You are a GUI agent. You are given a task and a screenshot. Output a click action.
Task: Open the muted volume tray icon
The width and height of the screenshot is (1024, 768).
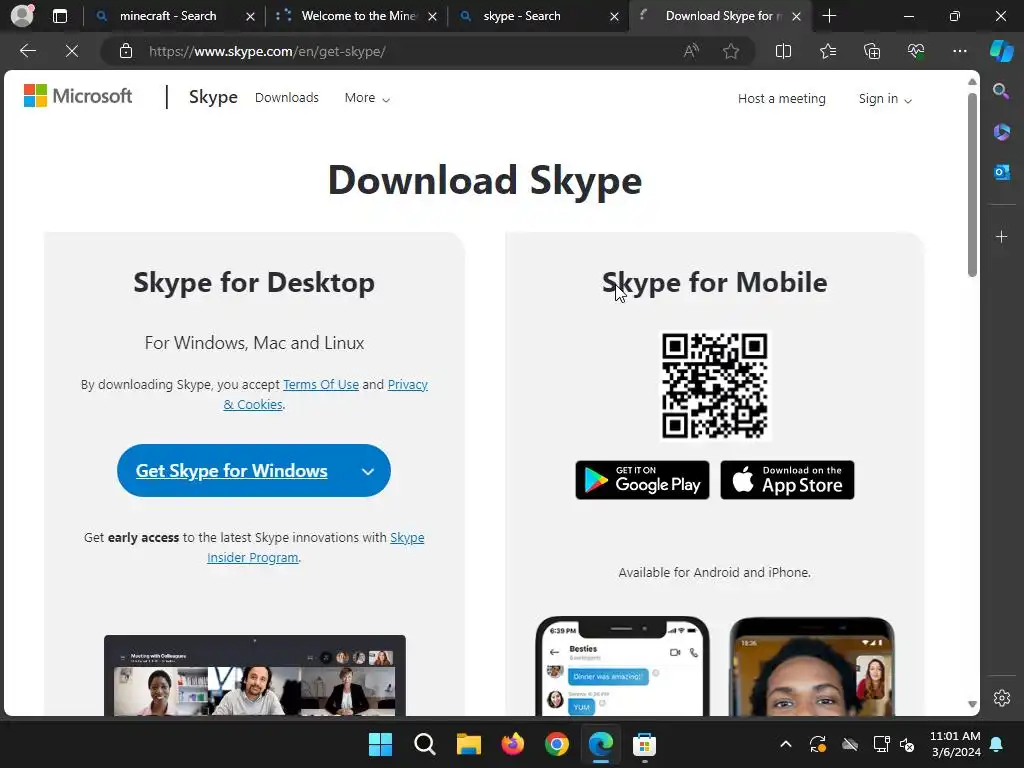click(906, 744)
